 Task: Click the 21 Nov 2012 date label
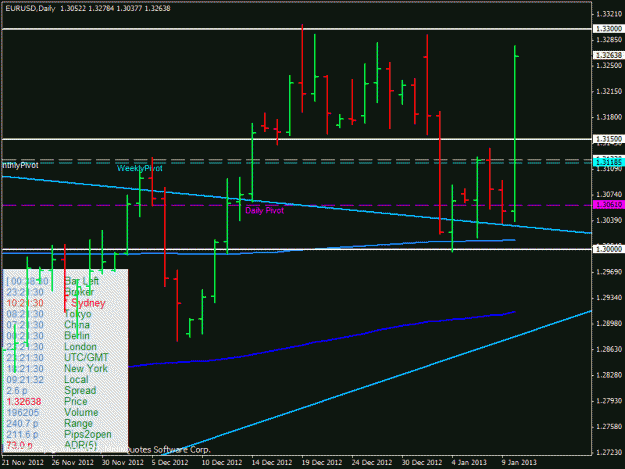[x=22, y=462]
